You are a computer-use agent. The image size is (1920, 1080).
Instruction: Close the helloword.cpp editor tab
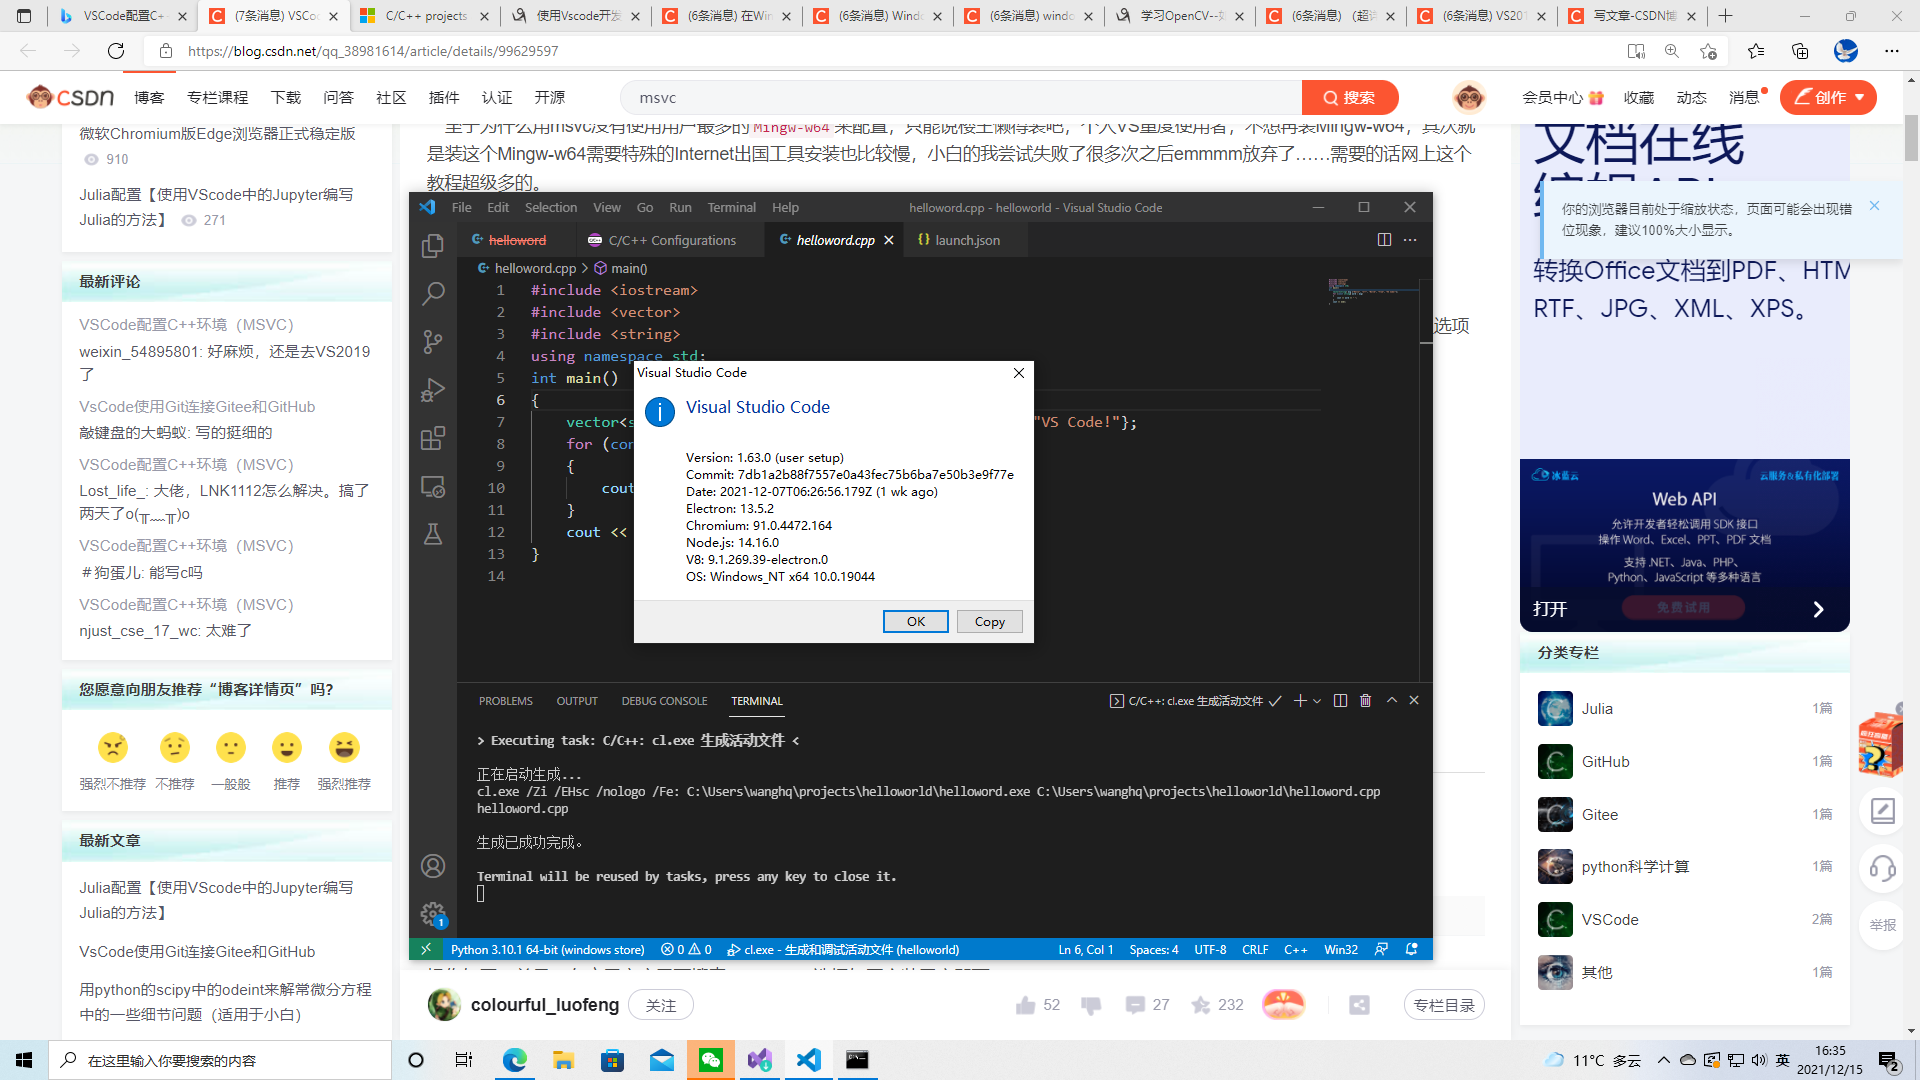click(888, 240)
